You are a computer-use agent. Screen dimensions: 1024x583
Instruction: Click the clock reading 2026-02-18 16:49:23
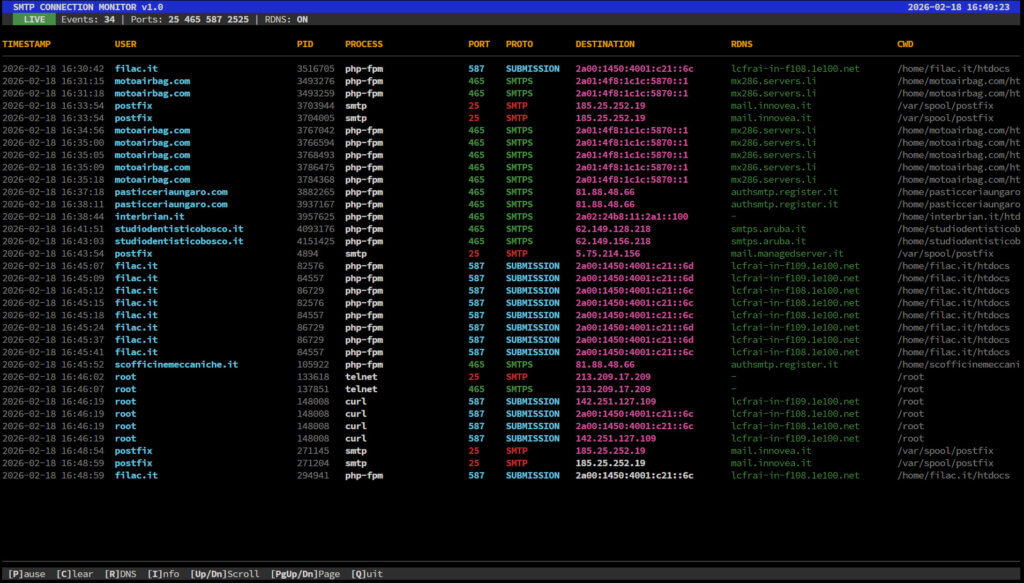959,7
